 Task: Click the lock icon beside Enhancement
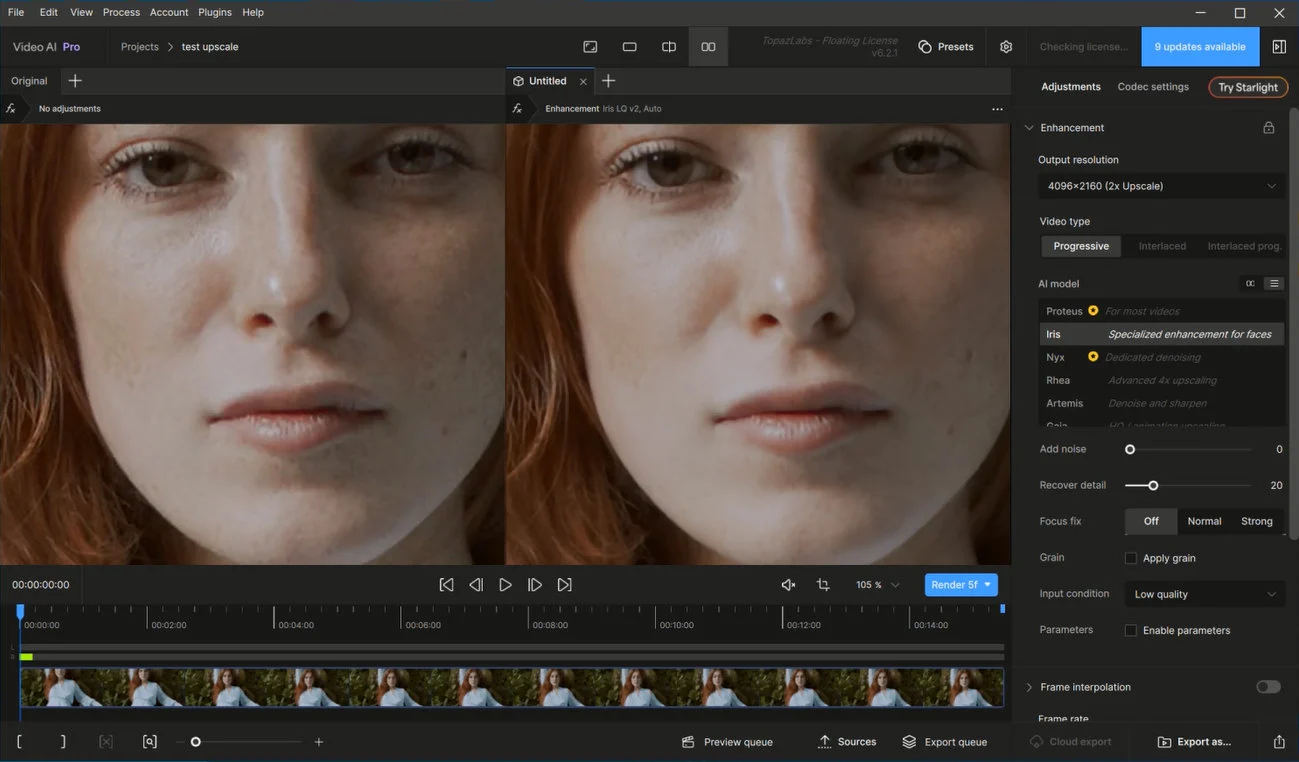[x=1268, y=128]
